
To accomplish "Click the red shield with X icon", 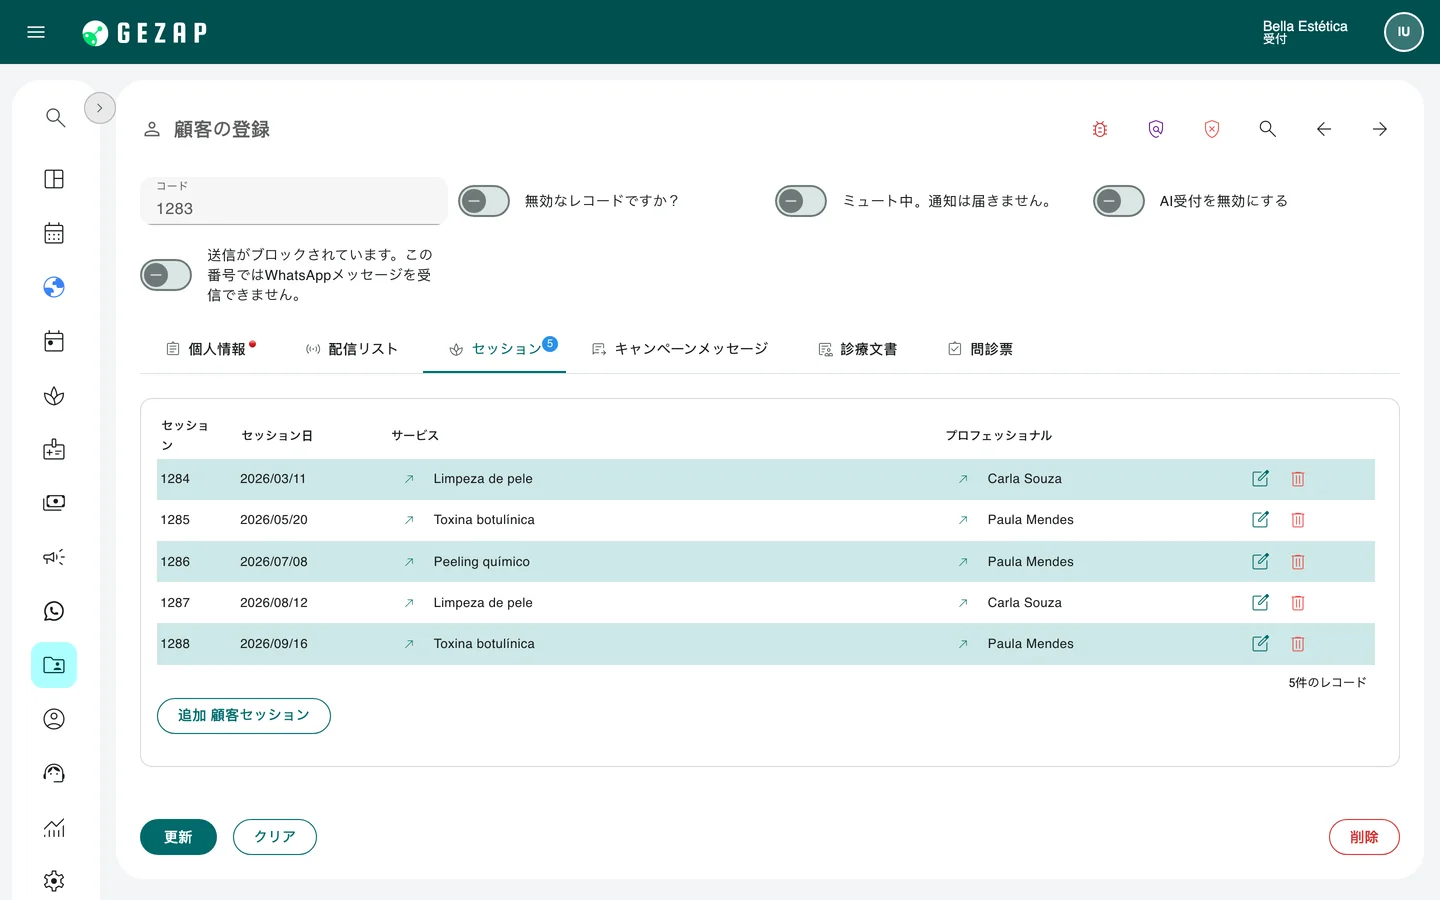I will pyautogui.click(x=1212, y=129).
